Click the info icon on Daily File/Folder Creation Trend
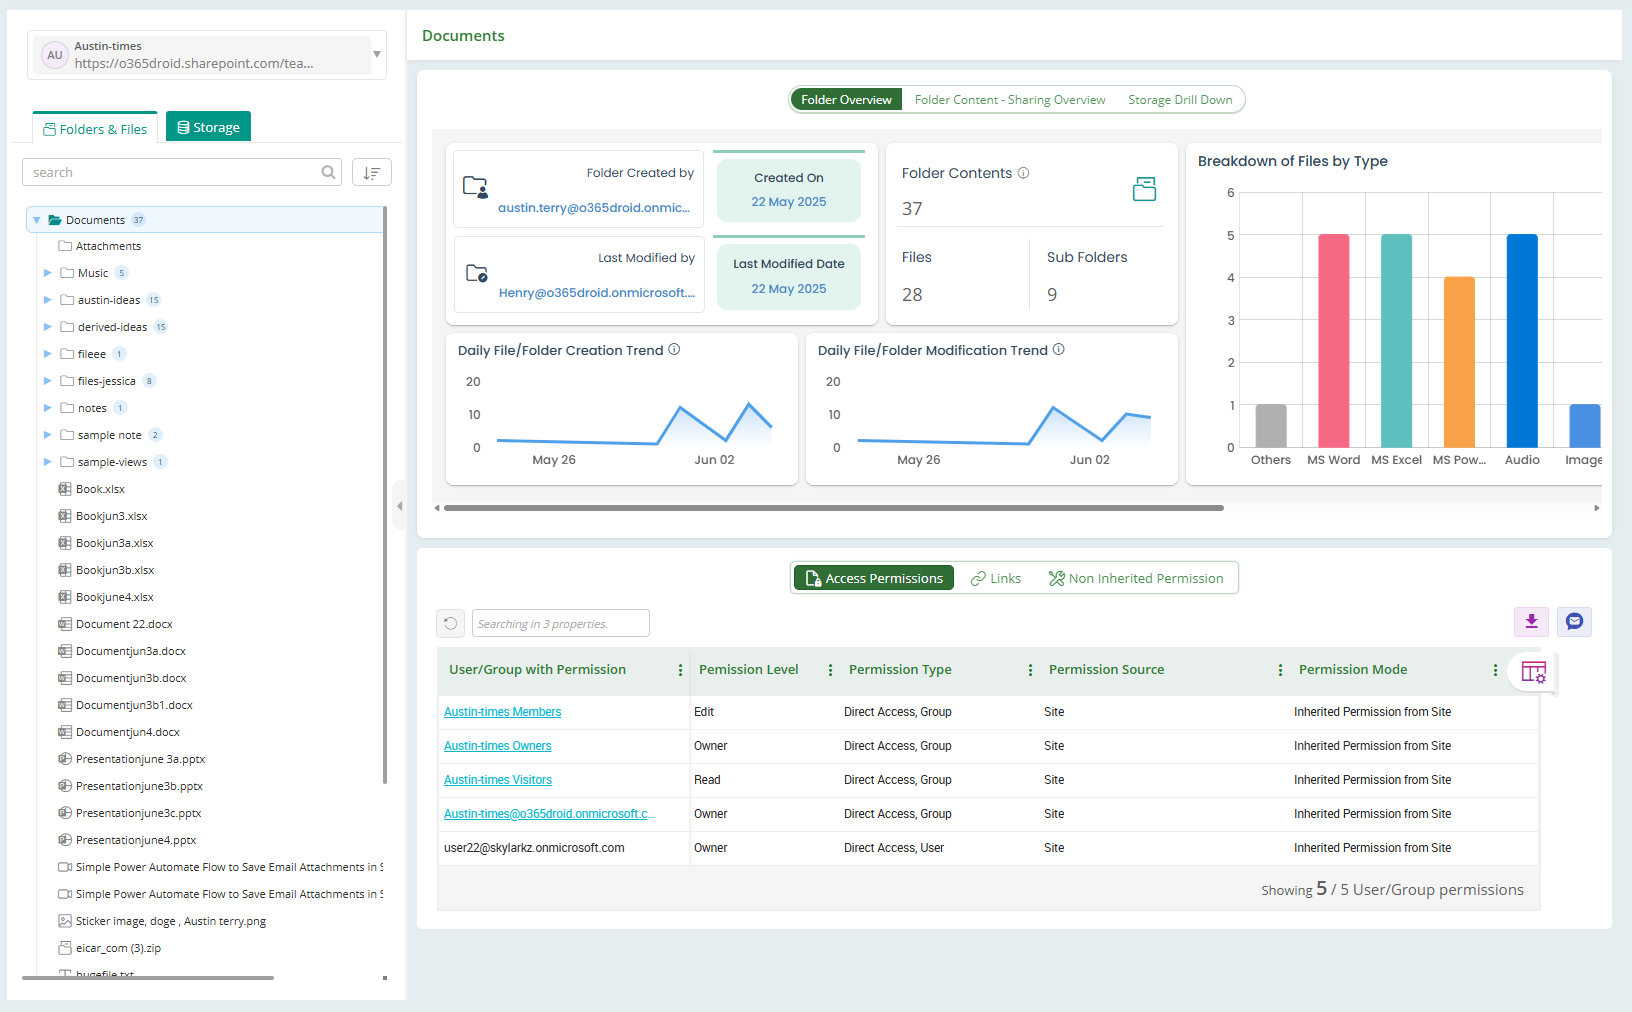1632x1012 pixels. (675, 349)
